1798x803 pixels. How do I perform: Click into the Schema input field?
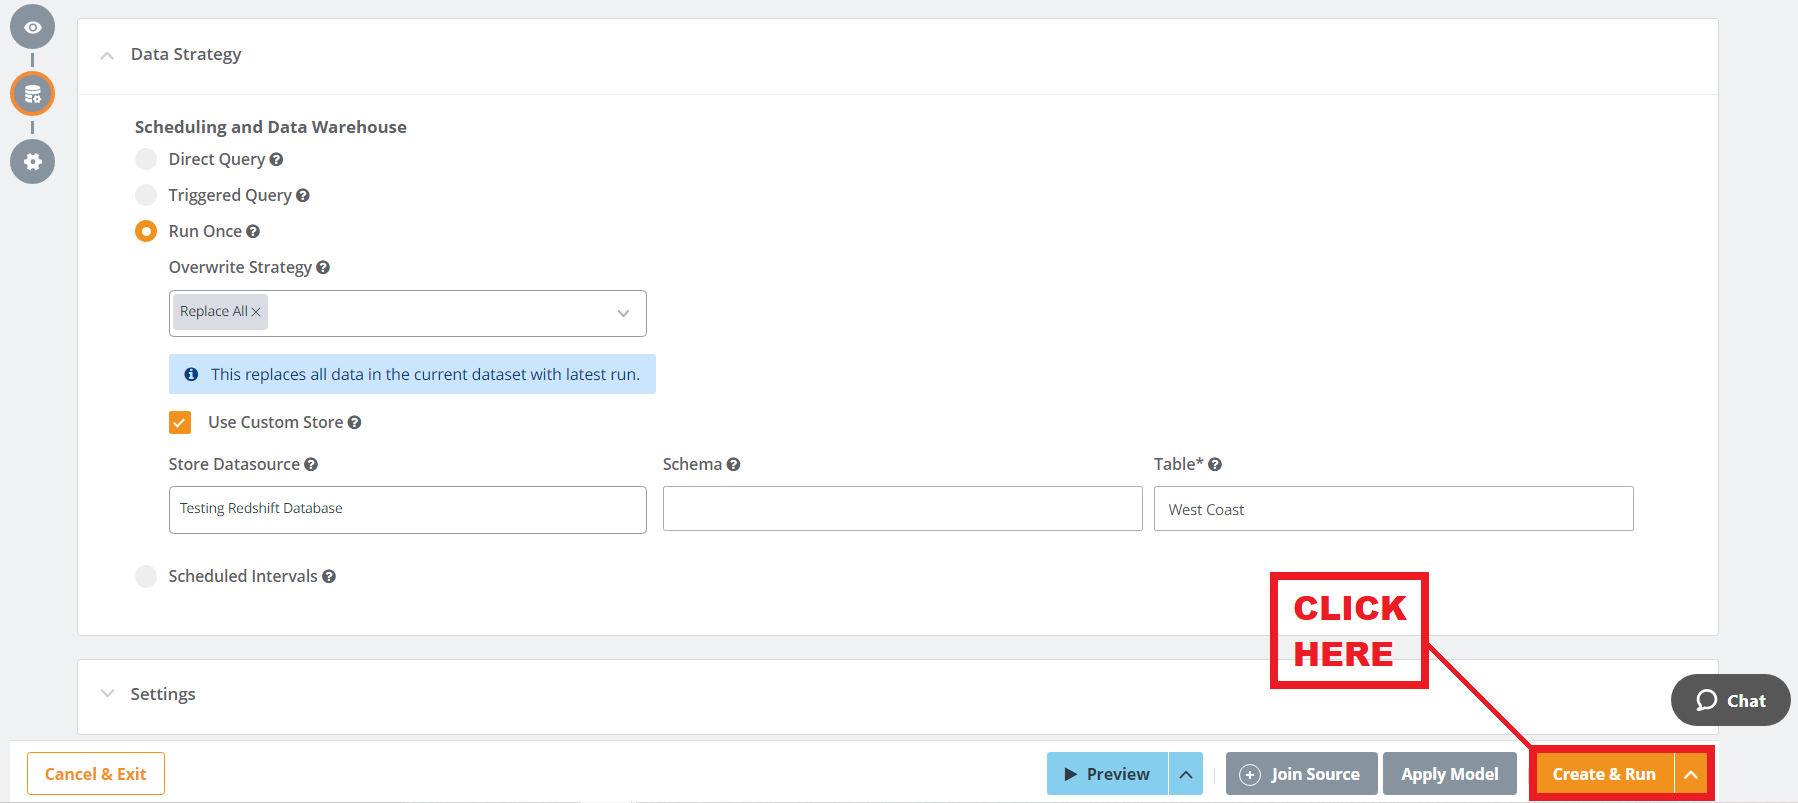(x=902, y=509)
